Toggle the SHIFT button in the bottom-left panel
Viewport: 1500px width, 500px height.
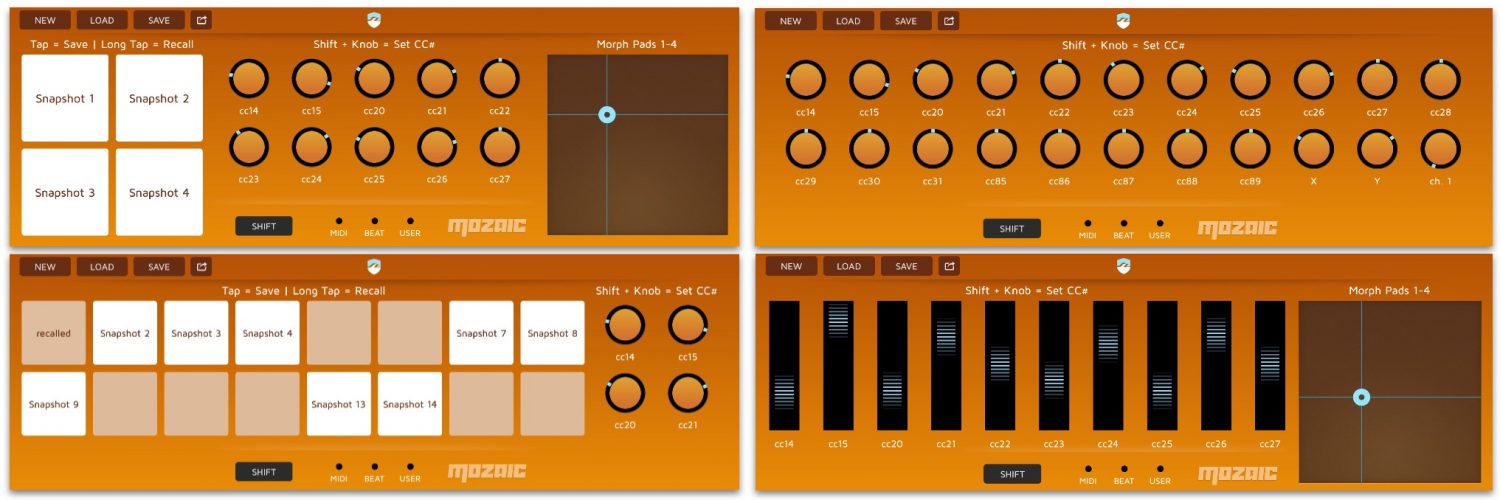coord(264,472)
